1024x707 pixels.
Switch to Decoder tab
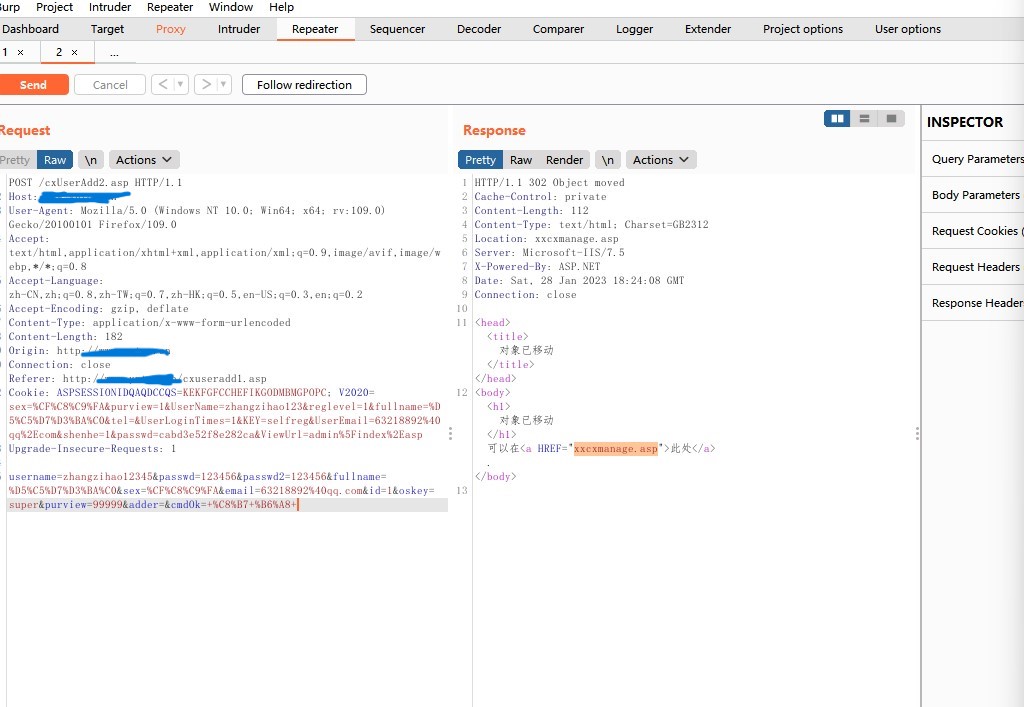click(479, 29)
